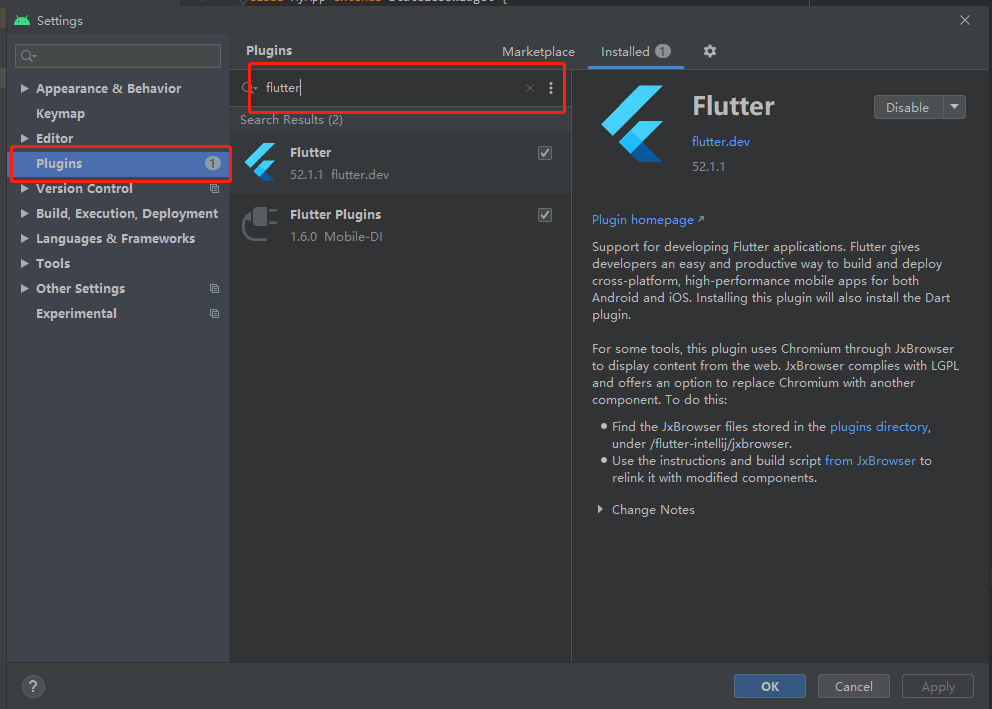This screenshot has height=709, width=992.
Task: Click the Experimental project-level icon
Action: pyautogui.click(x=214, y=314)
